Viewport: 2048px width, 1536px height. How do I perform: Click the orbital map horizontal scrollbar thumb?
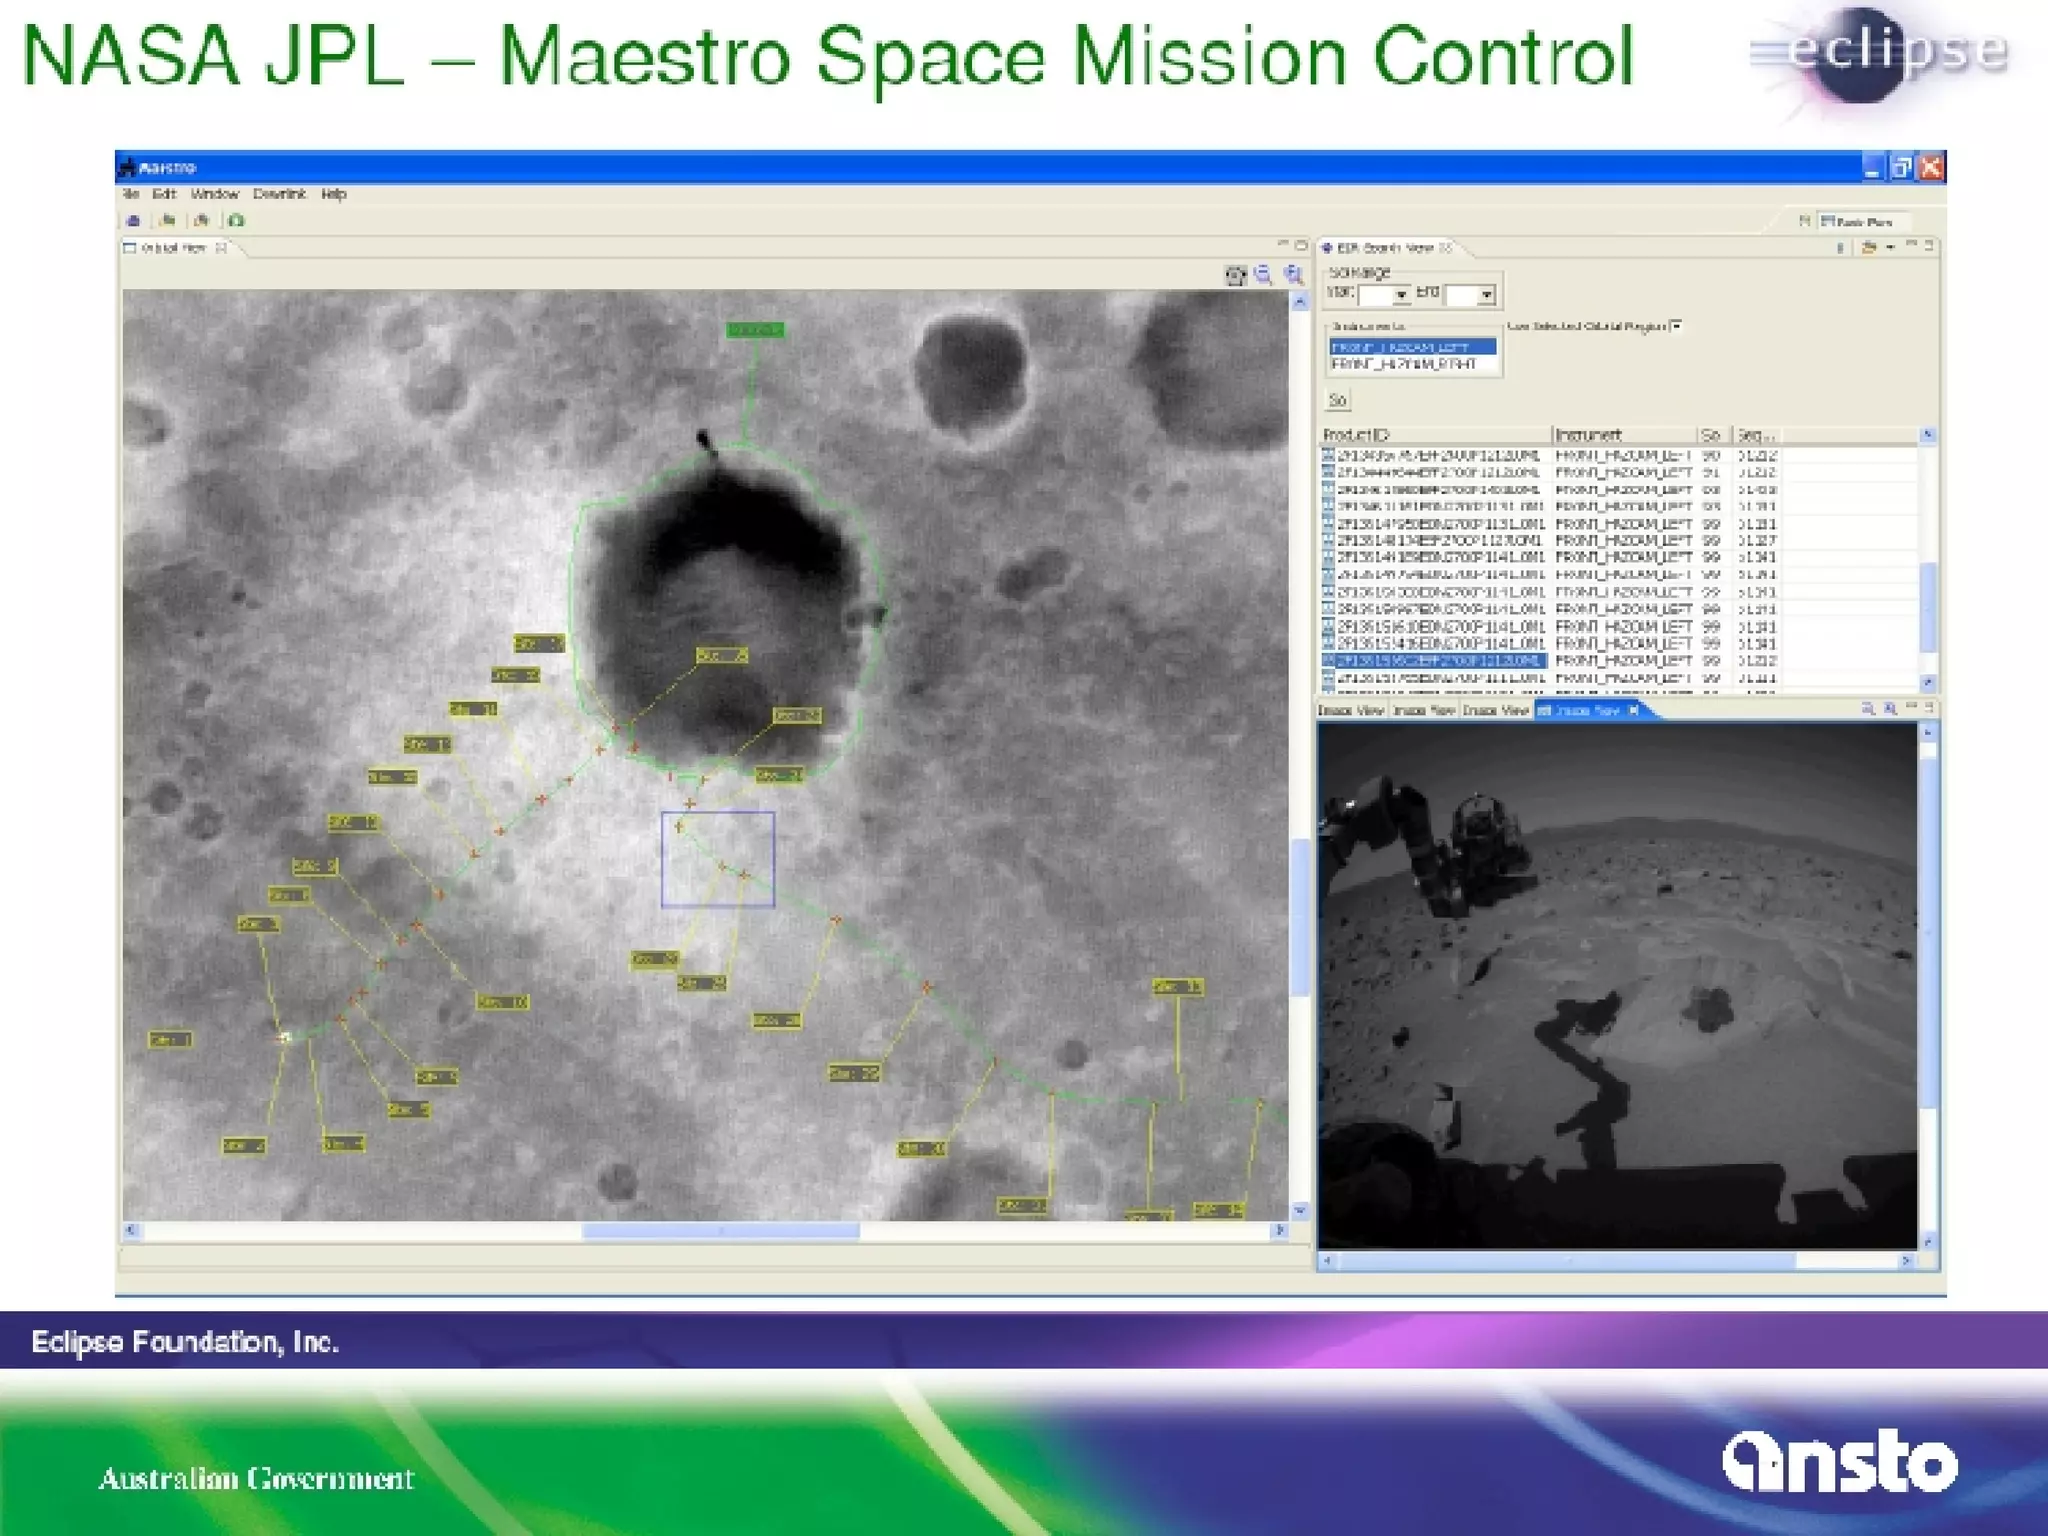720,1231
